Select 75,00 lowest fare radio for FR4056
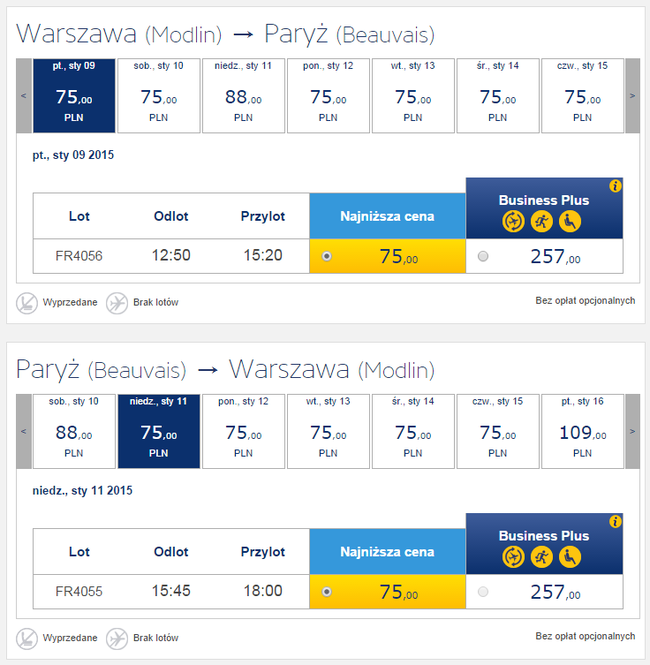The width and height of the screenshot is (650, 665). [x=327, y=257]
